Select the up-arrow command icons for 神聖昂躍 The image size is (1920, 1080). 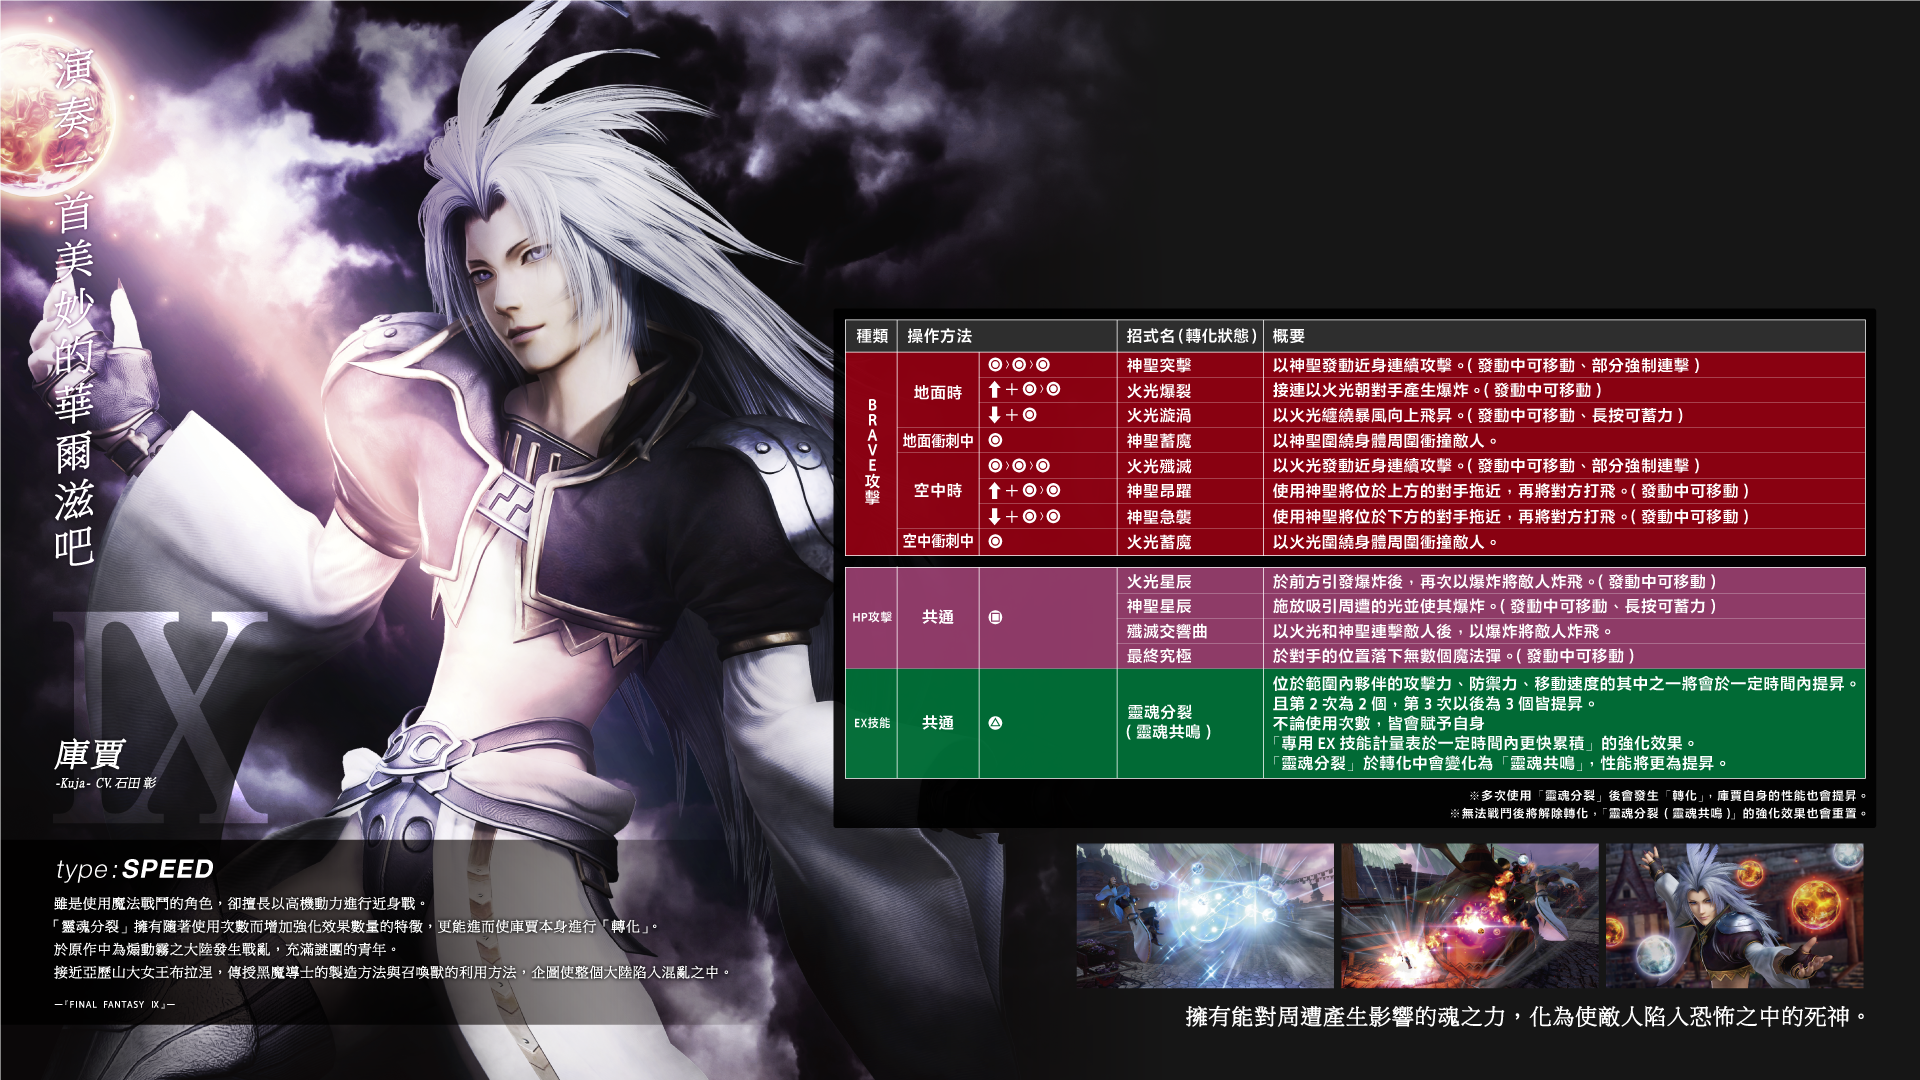click(1024, 491)
